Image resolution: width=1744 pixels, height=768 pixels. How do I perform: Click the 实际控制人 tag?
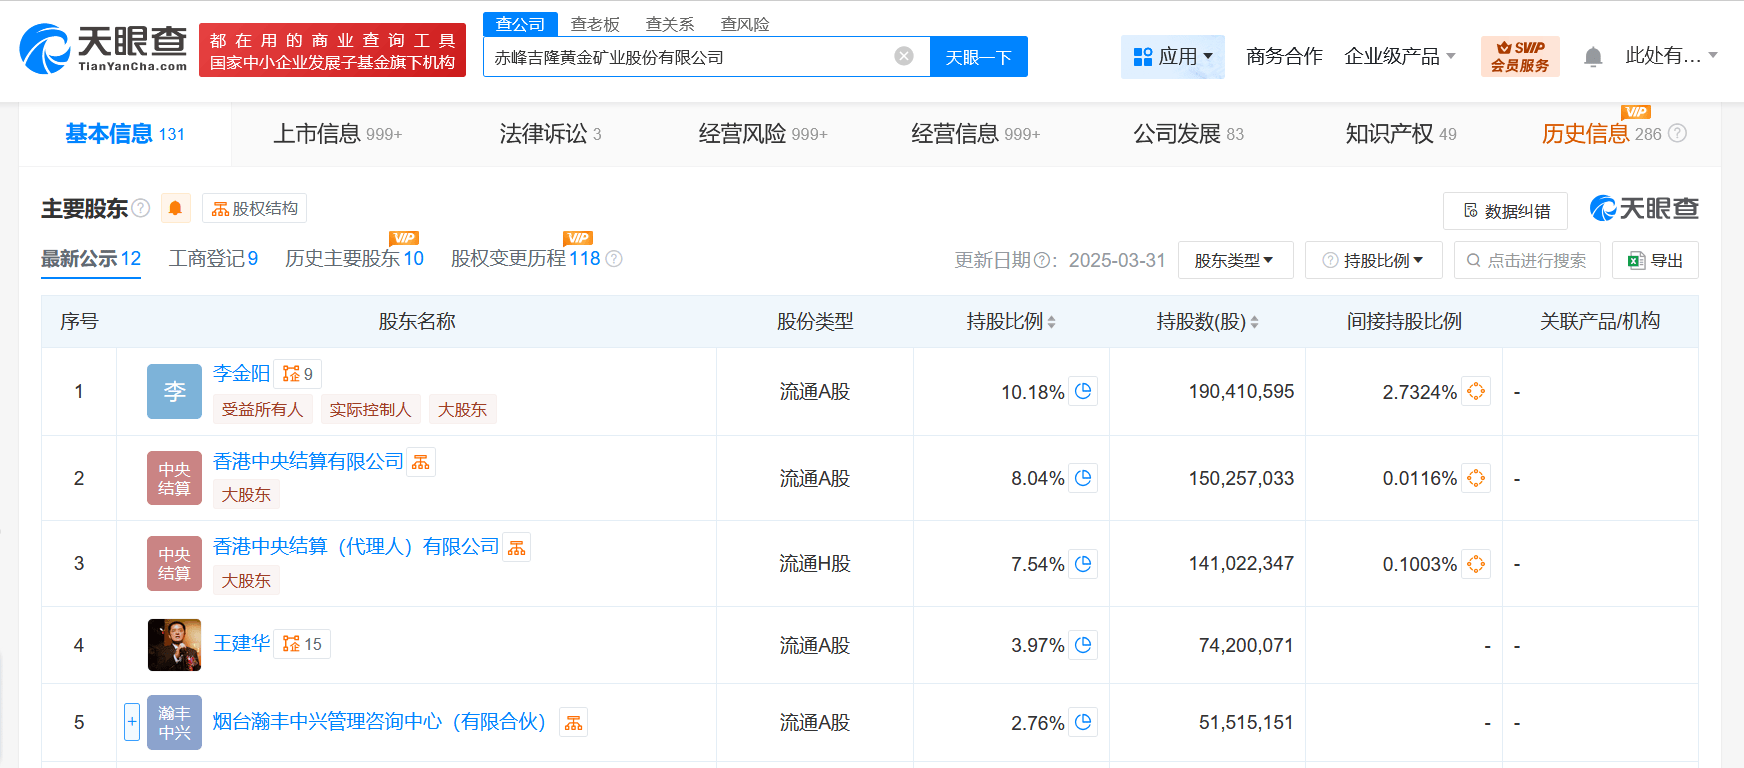click(x=370, y=409)
